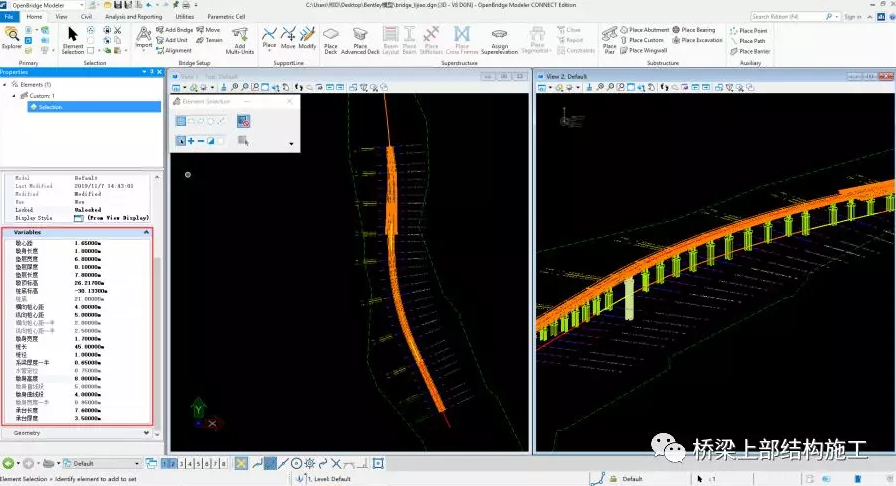This screenshot has width=896, height=486.
Task: Click the Undo arrow in quick access toolbar
Action: pos(149,5)
